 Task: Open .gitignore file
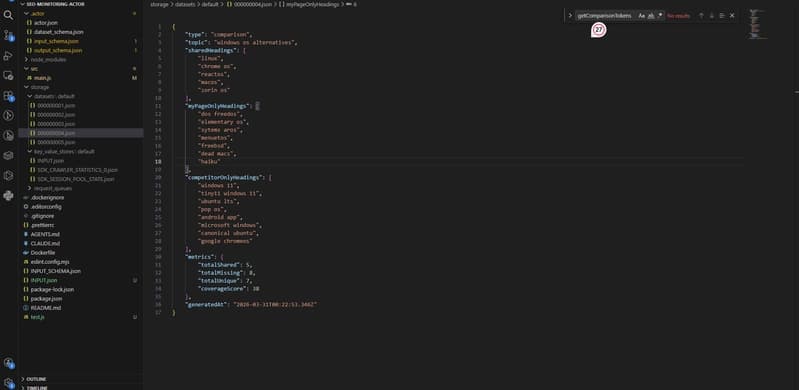click(x=42, y=216)
